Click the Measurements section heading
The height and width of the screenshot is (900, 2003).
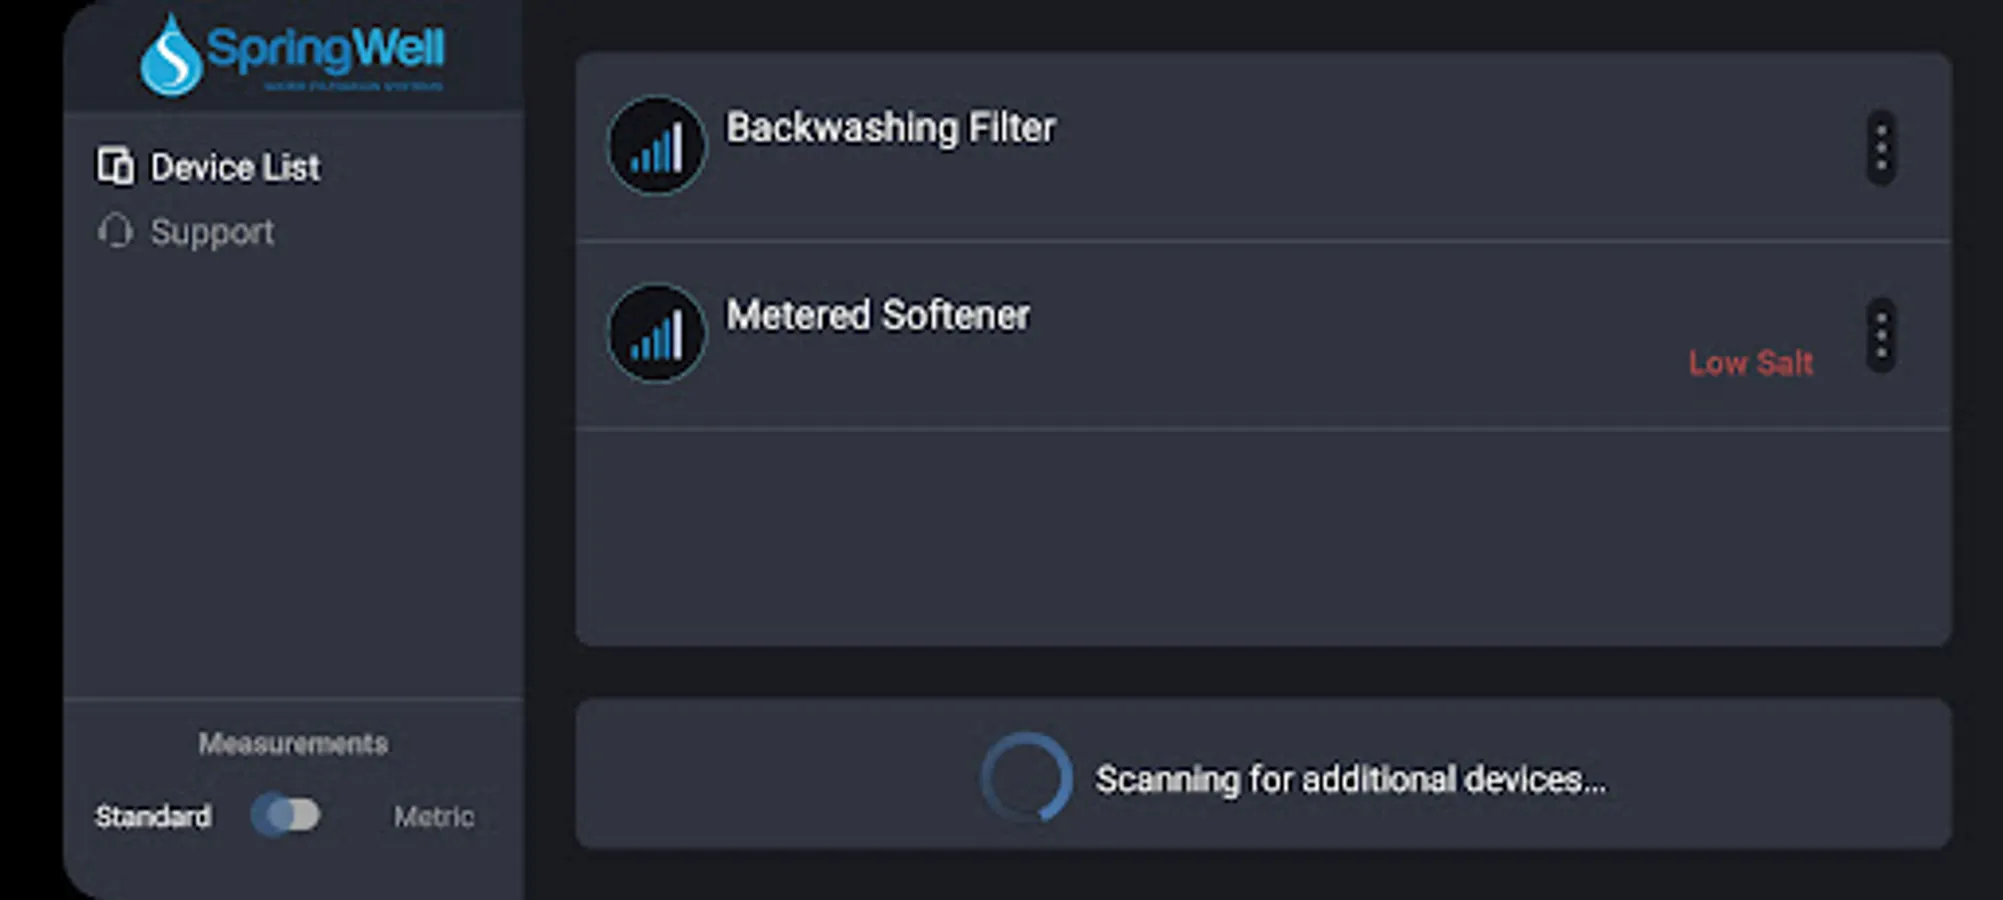point(293,744)
